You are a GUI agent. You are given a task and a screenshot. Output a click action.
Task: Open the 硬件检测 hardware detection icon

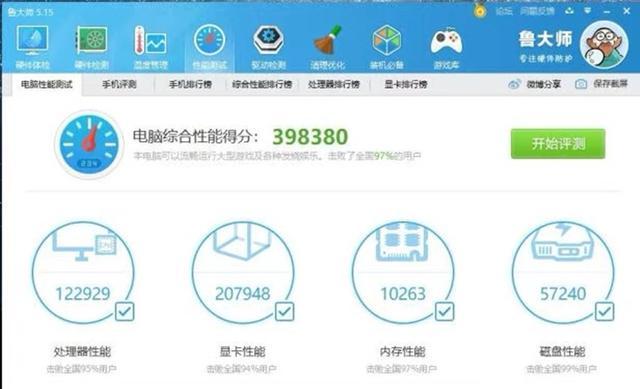click(x=91, y=46)
